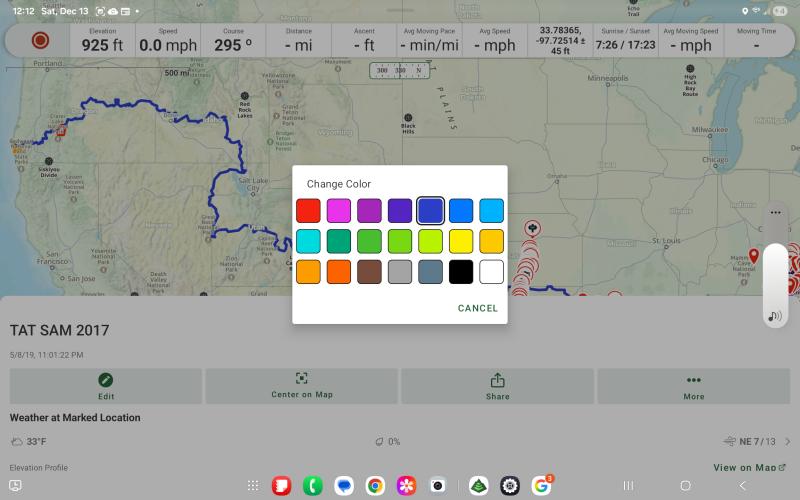
Task: Tap the High Rock Bay Route marker
Action: [690, 69]
